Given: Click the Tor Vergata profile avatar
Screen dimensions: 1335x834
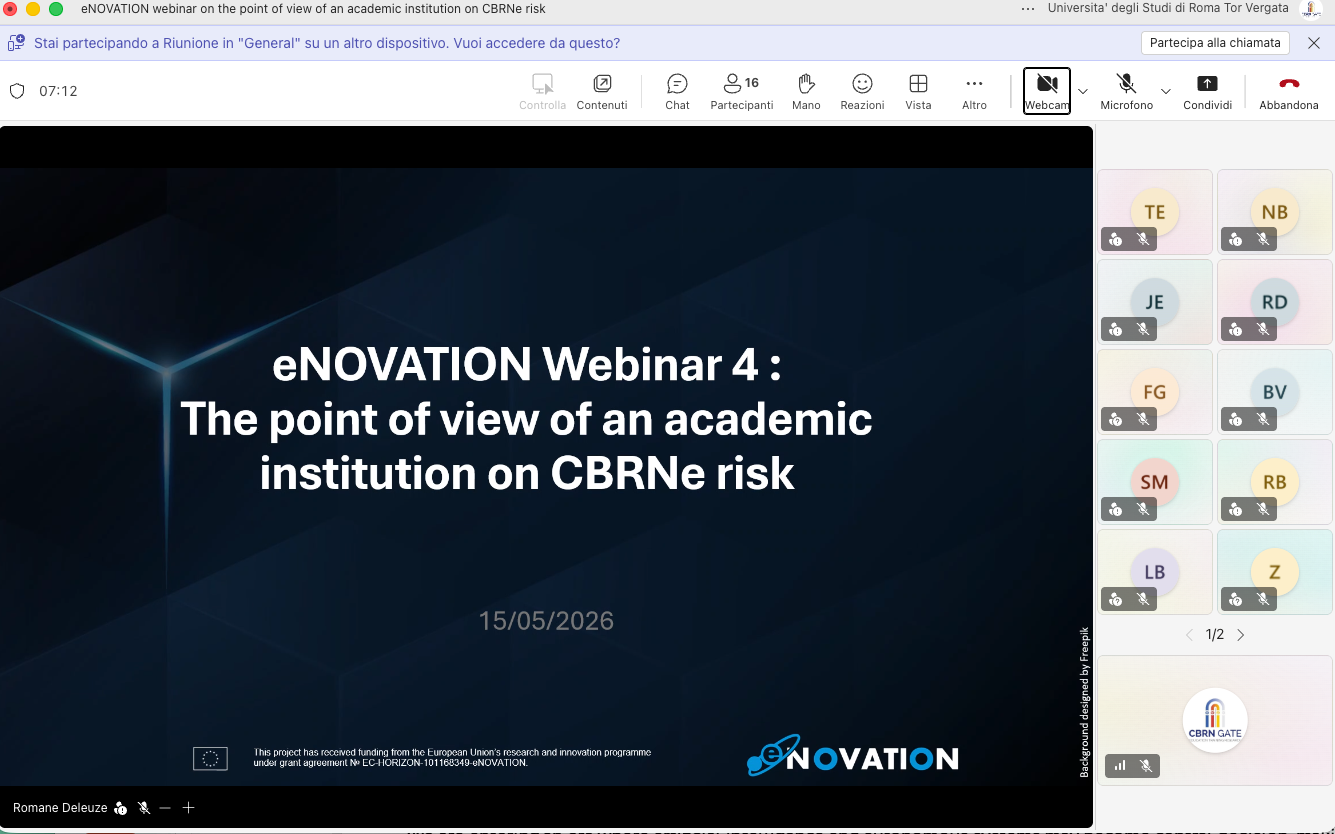Looking at the screenshot, I should coord(1311,9).
